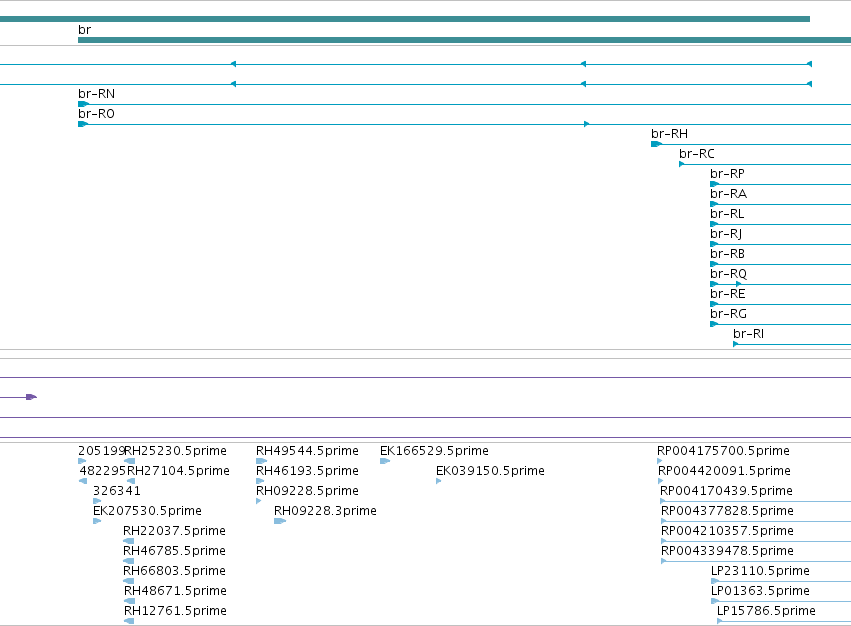Select the RH46193.5prime EST label

click(307, 471)
